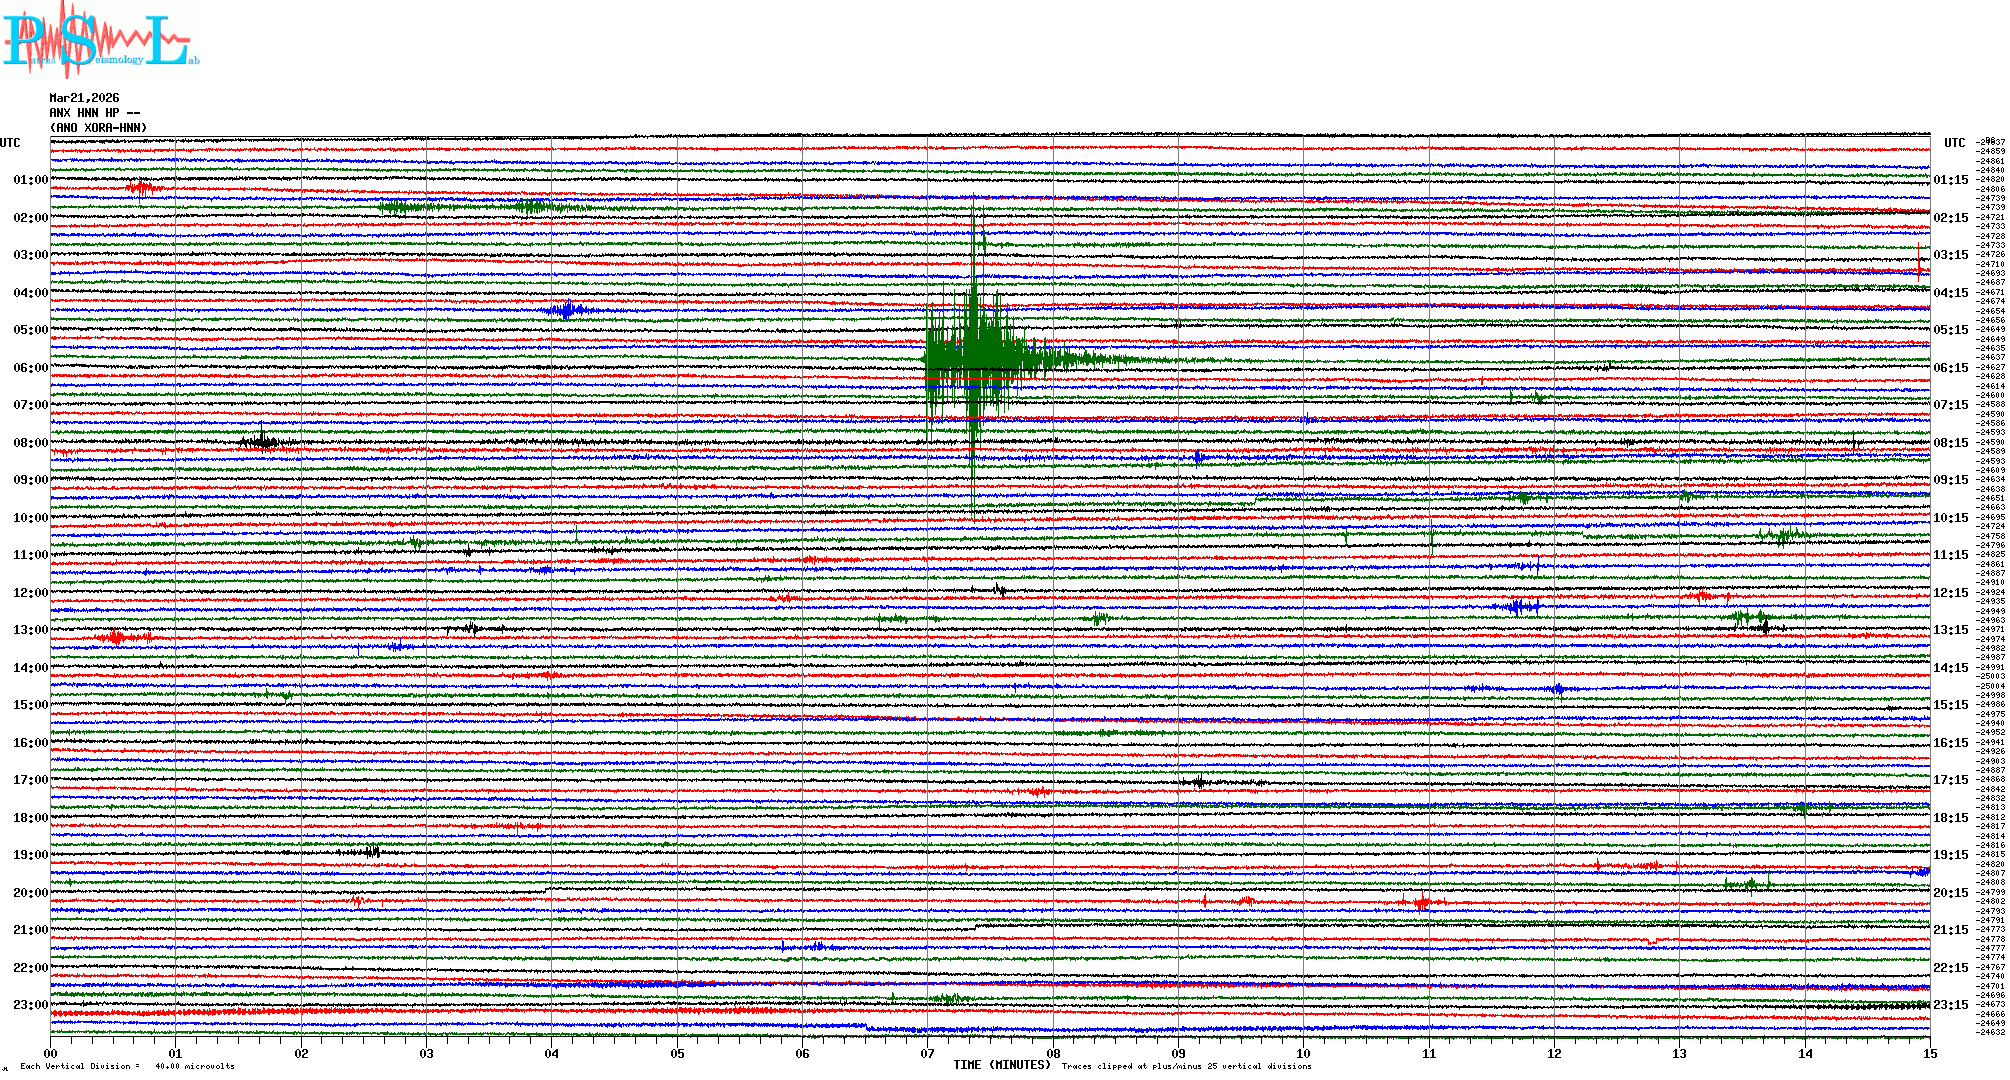Select the 23:00 UTC hour label on left
This screenshot has height=1080, width=2010.
coord(30,1005)
